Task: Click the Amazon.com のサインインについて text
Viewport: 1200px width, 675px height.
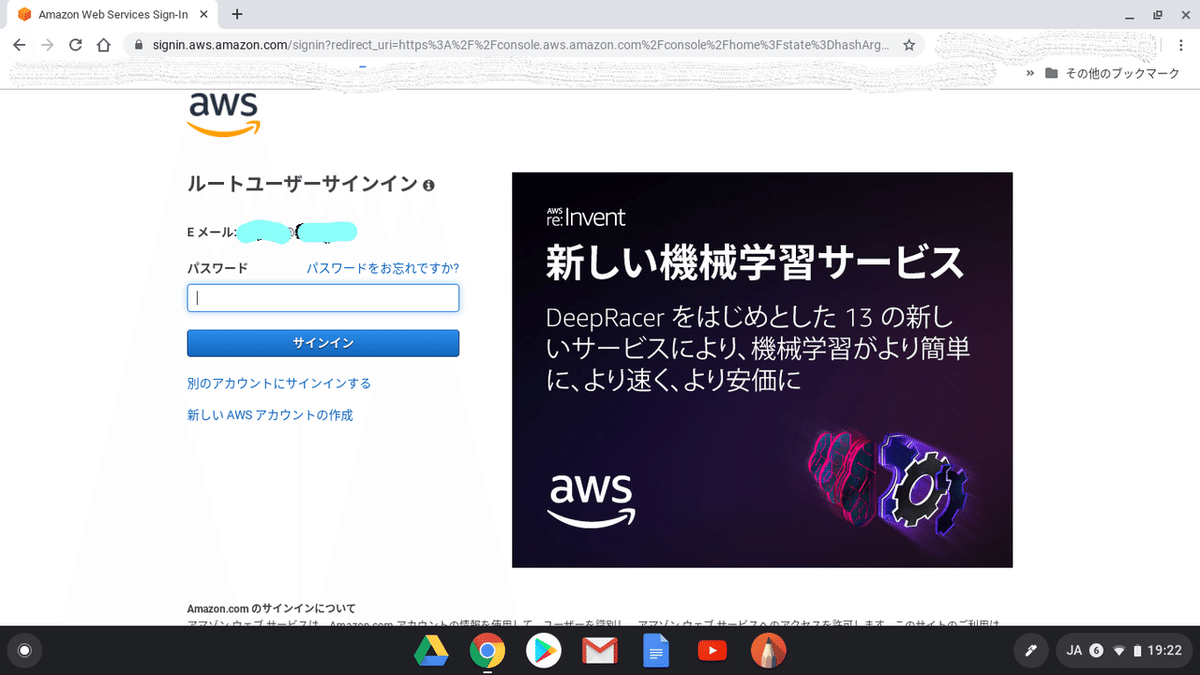Action: pos(271,608)
